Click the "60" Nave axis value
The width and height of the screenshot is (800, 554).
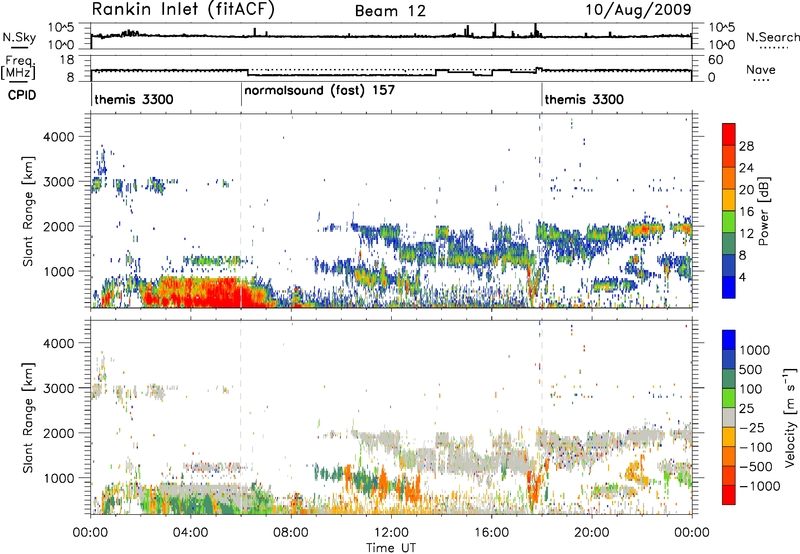716,60
